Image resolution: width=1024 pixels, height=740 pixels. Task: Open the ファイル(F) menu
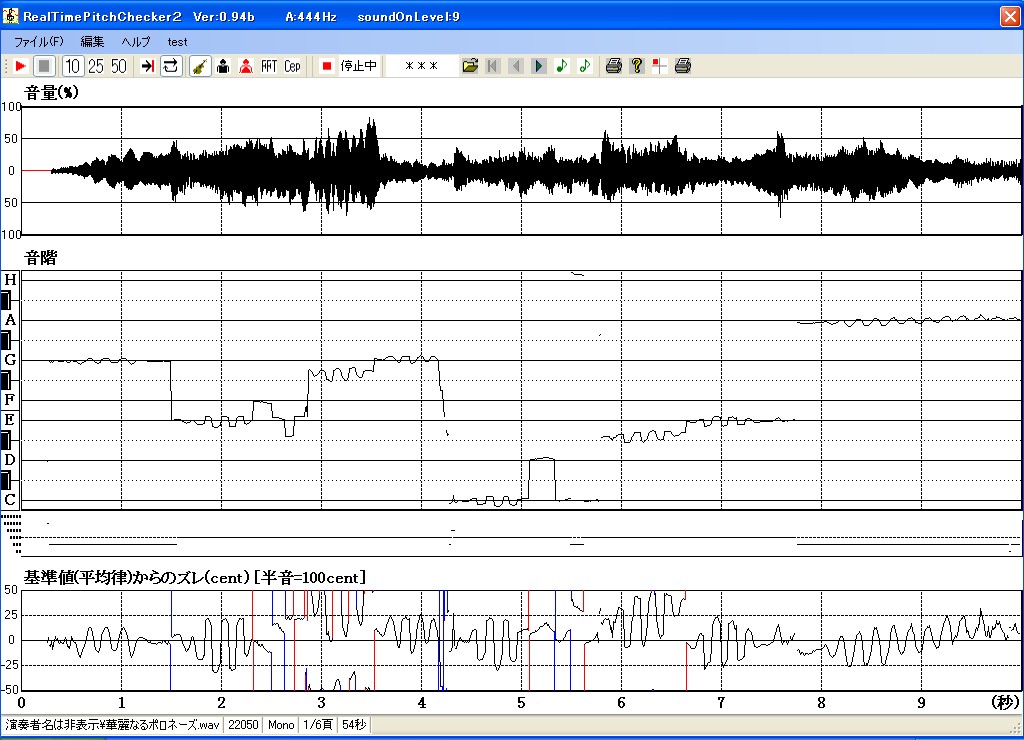coord(39,42)
